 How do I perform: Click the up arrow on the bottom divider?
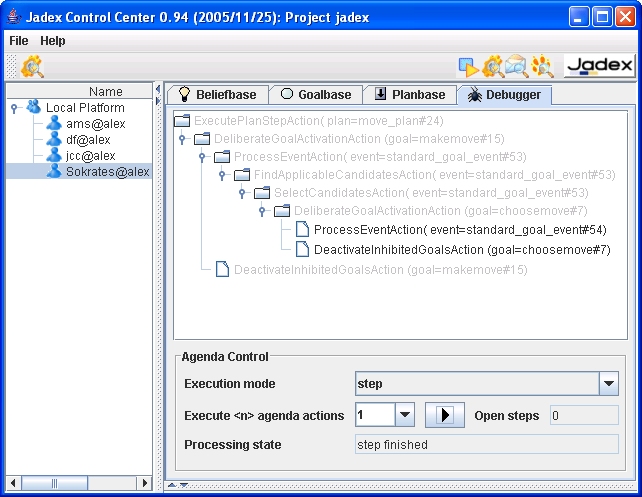(x=172, y=485)
